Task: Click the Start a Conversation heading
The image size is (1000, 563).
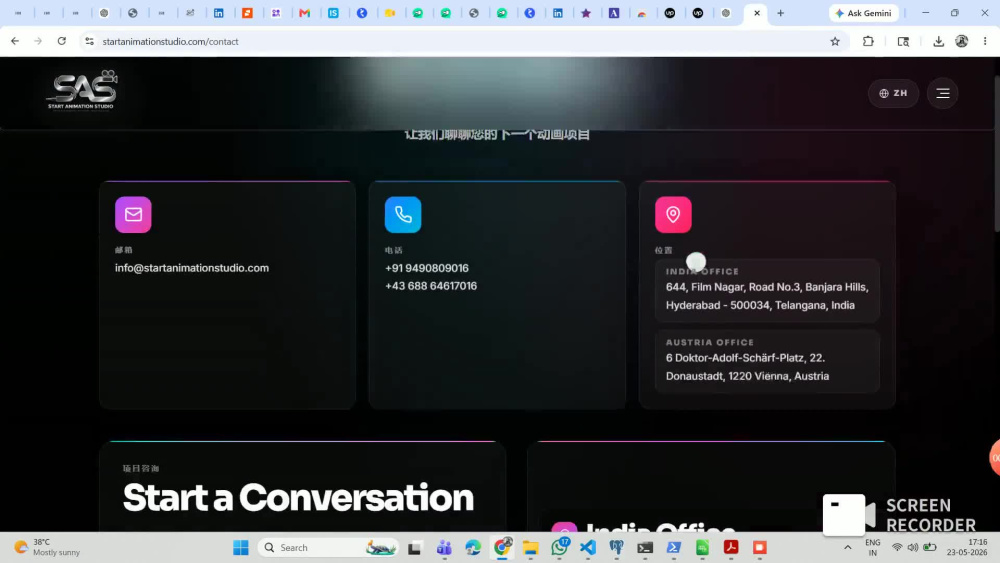Action: click(298, 498)
